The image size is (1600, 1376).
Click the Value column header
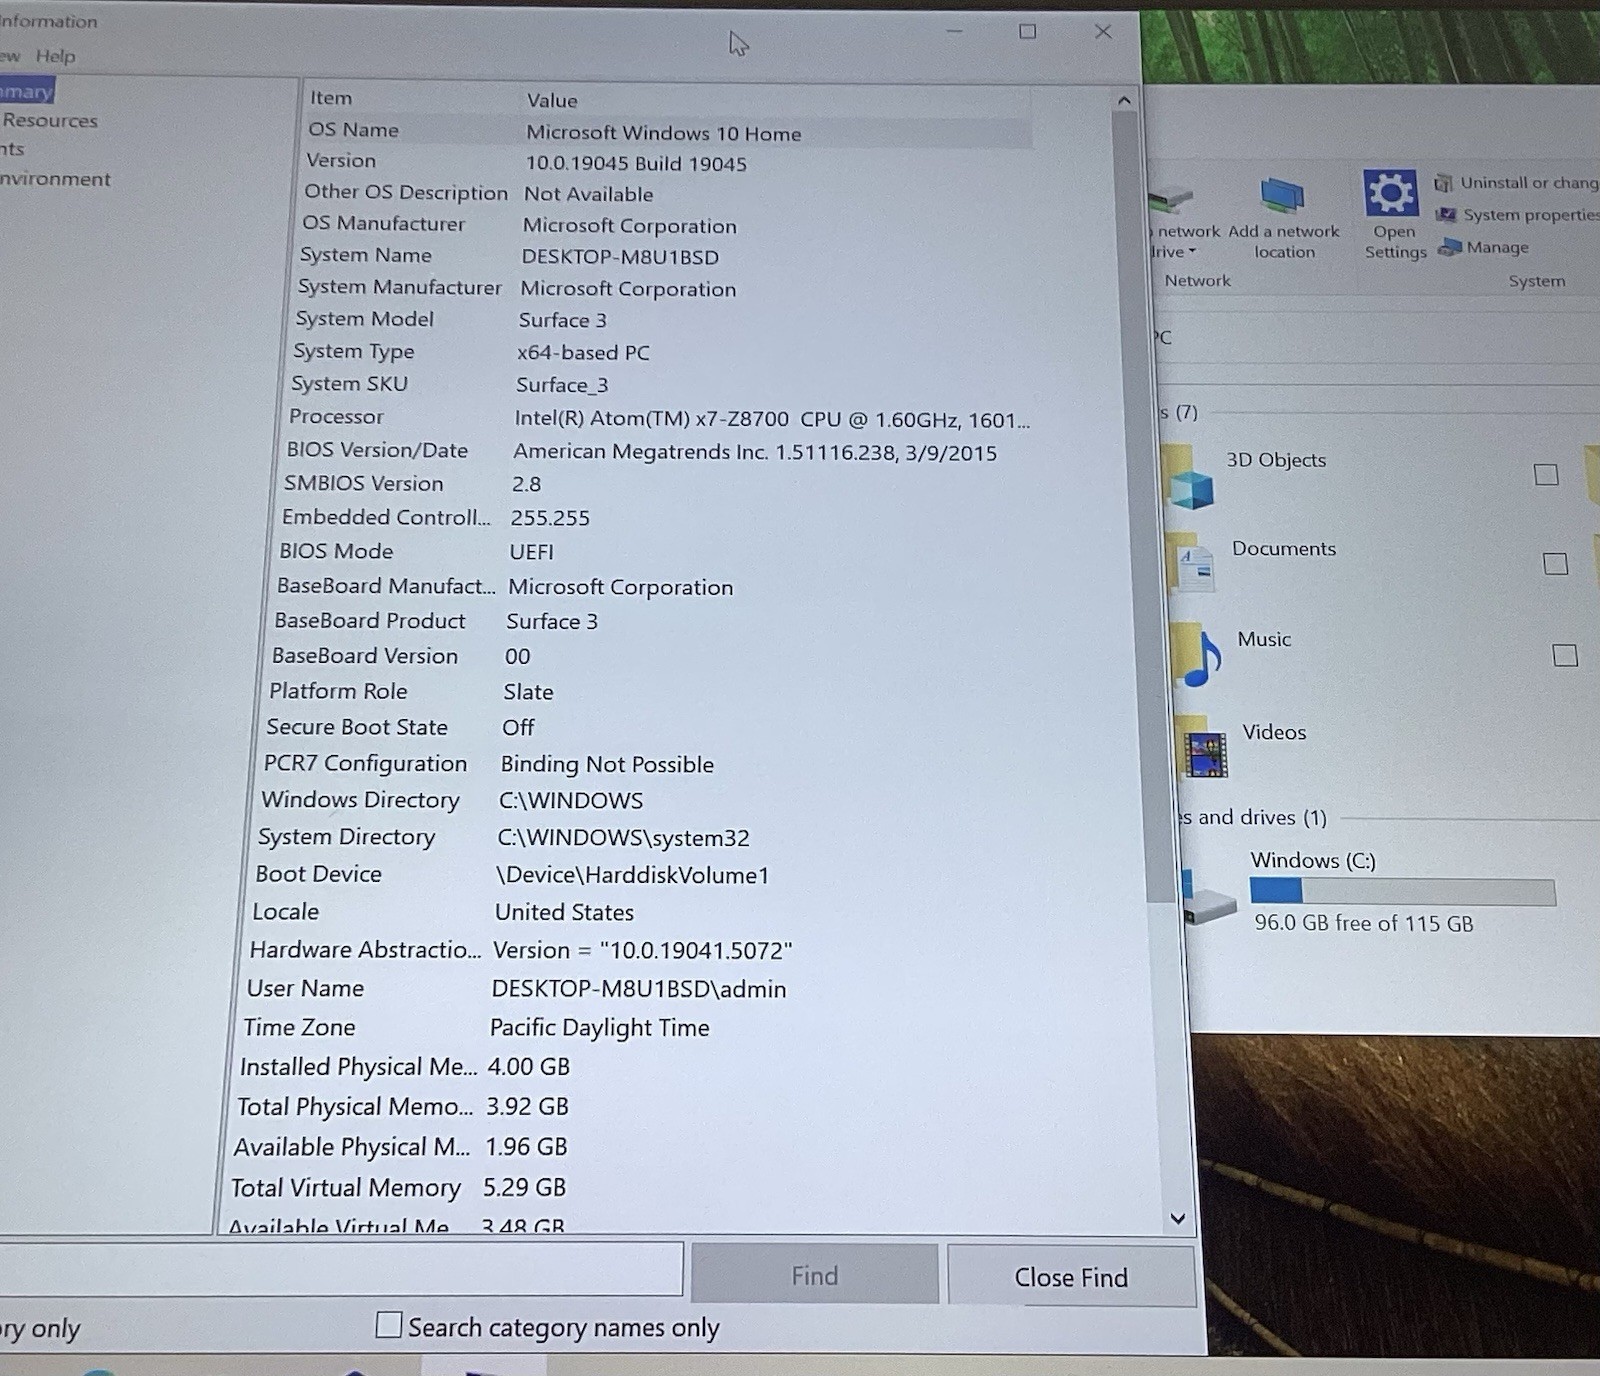pos(552,100)
